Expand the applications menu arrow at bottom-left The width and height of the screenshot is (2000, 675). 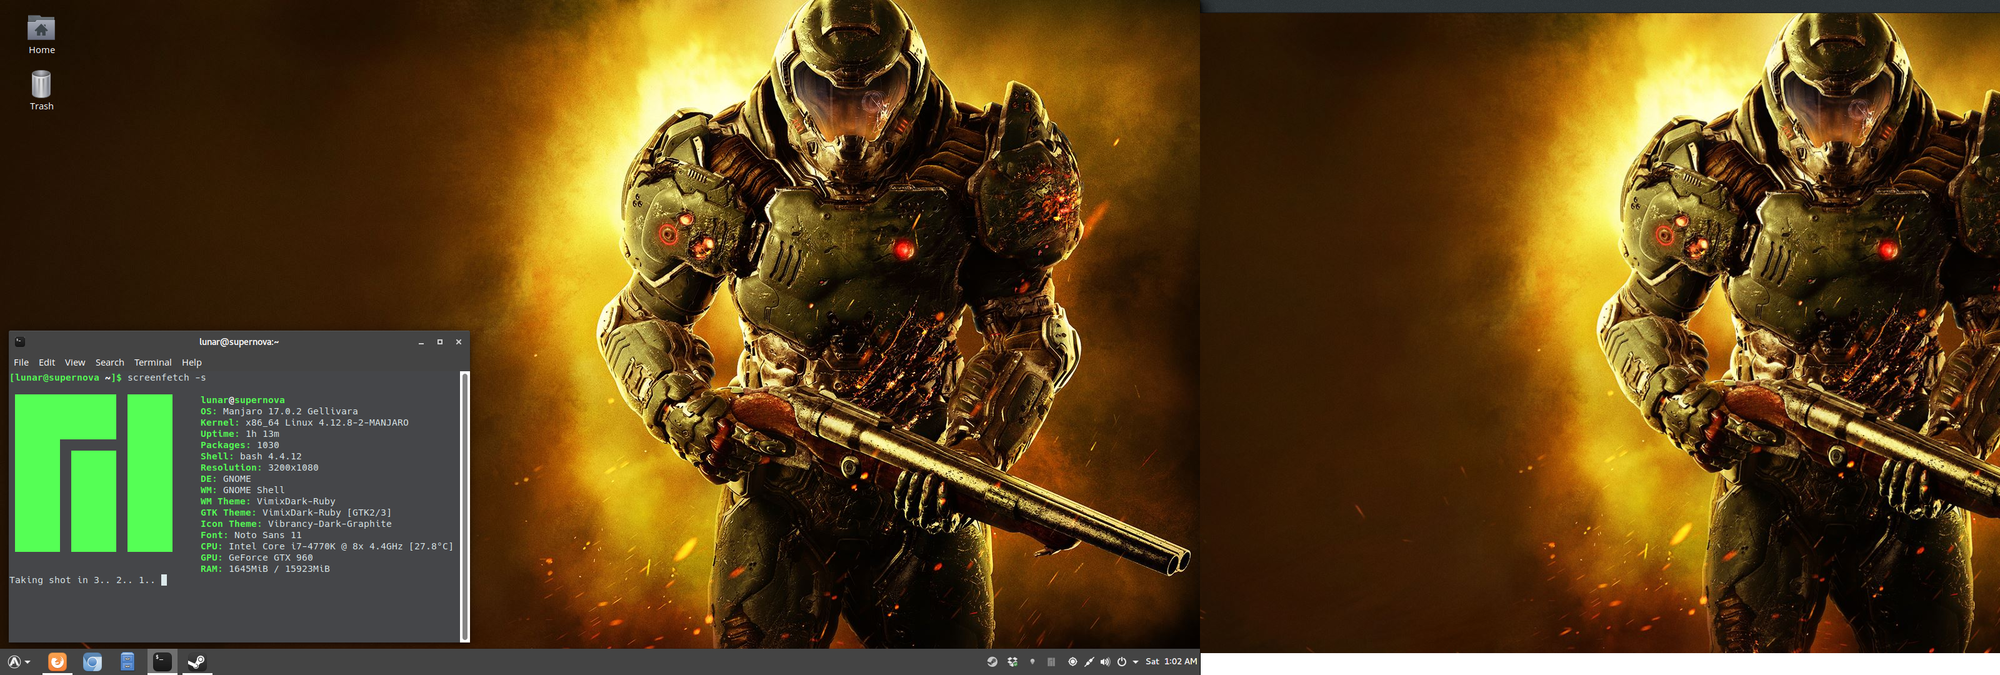coord(27,662)
